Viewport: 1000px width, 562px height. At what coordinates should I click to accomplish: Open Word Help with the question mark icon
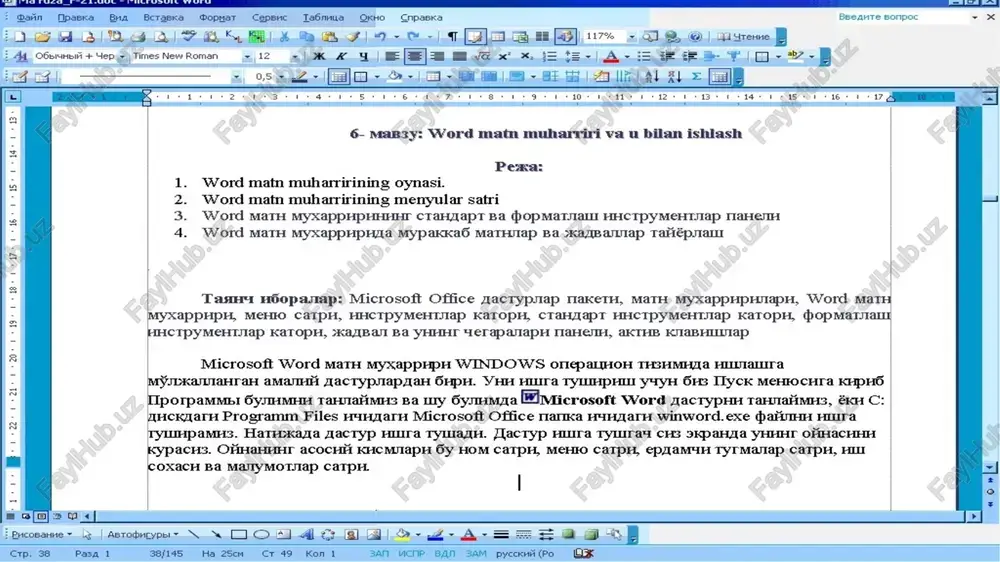pos(695,37)
